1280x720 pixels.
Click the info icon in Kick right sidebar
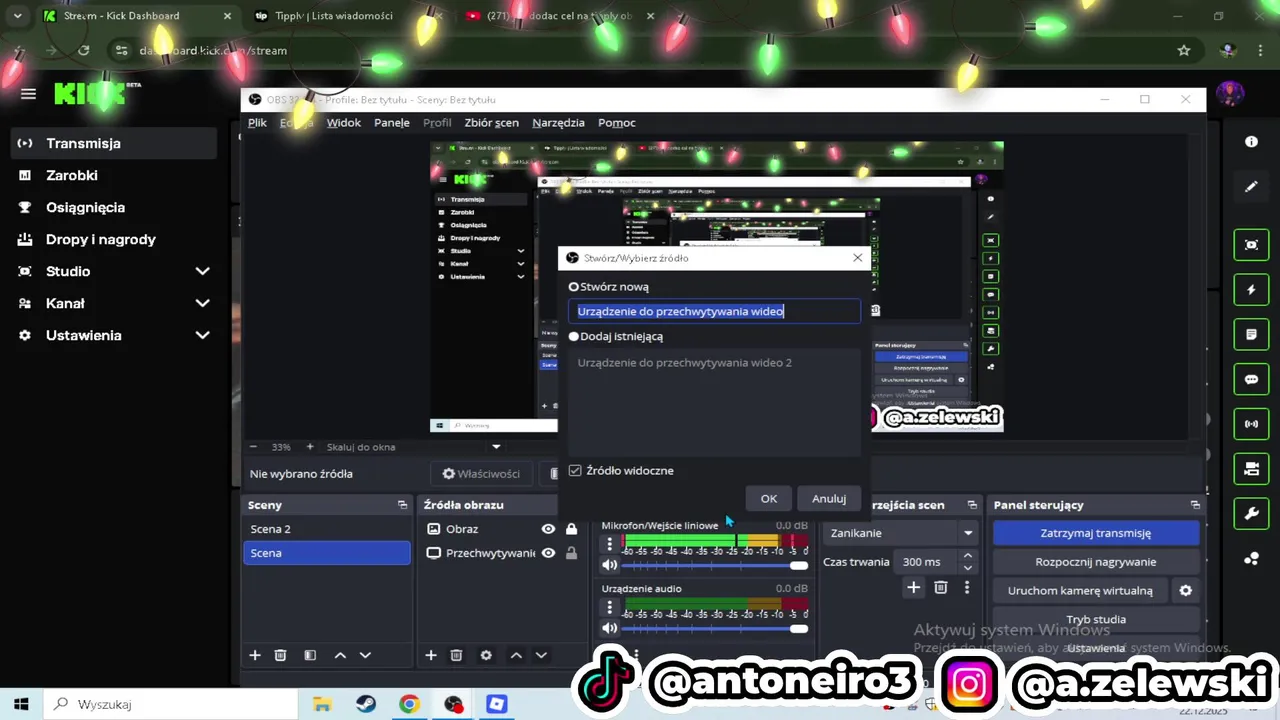tap(1251, 142)
